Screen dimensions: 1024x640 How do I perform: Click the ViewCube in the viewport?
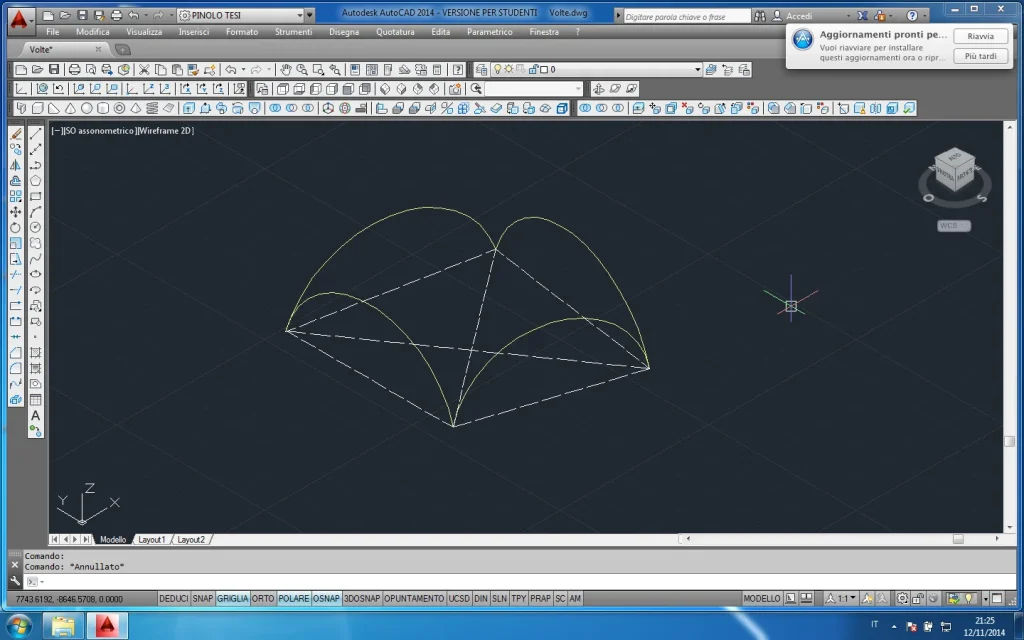[955, 169]
